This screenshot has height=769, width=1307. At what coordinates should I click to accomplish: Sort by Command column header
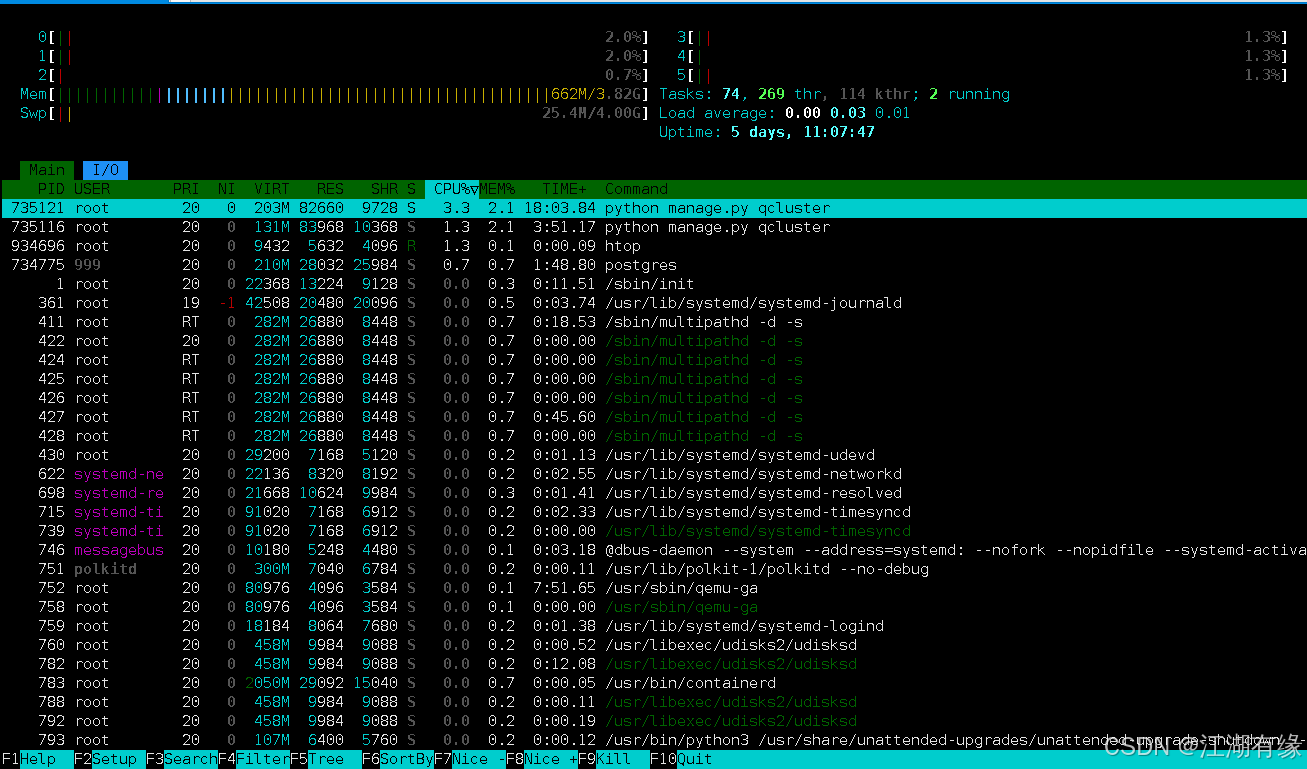pyautogui.click(x=636, y=189)
